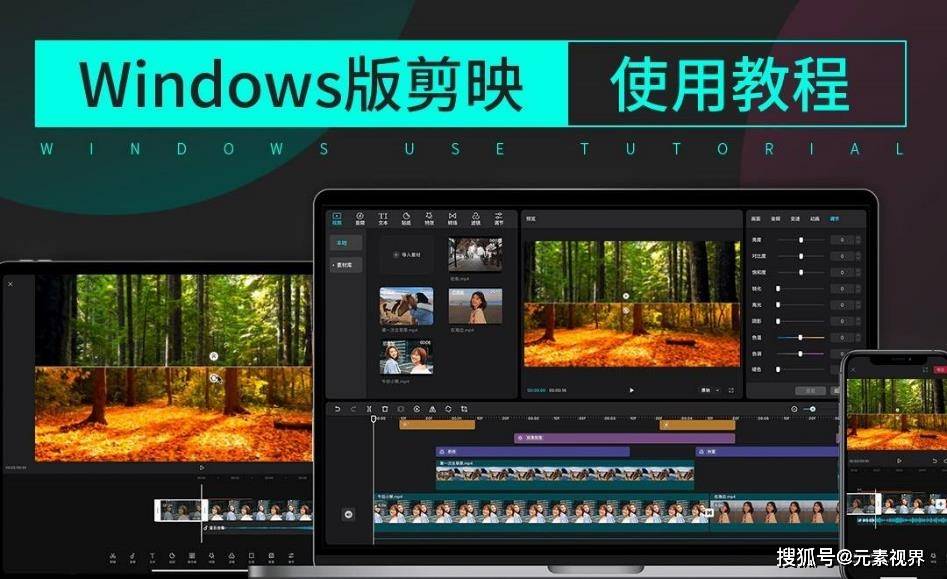Open the 调节 (Adjust) icon in top toolbar

coord(498,219)
